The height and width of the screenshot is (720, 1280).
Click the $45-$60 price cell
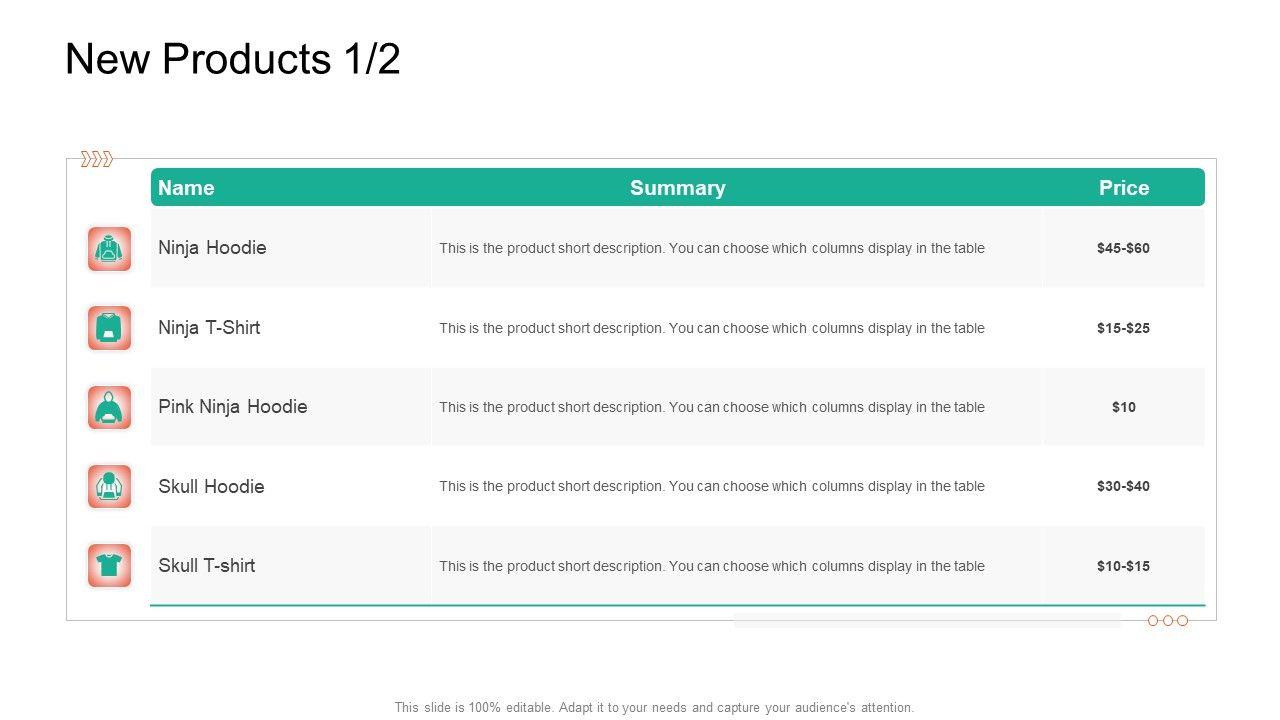coord(1123,248)
